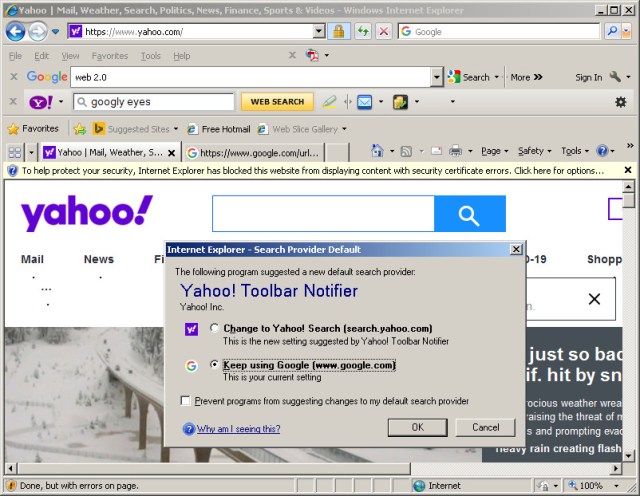Viewport: 640px width, 496px height.
Task: Check Prevent programs from suggesting changes
Action: point(185,401)
